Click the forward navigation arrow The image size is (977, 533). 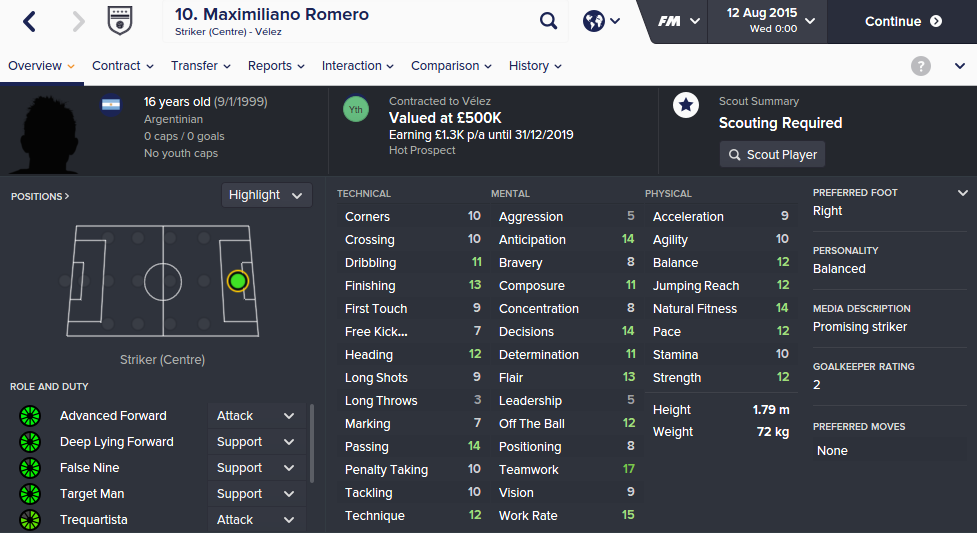(x=79, y=21)
